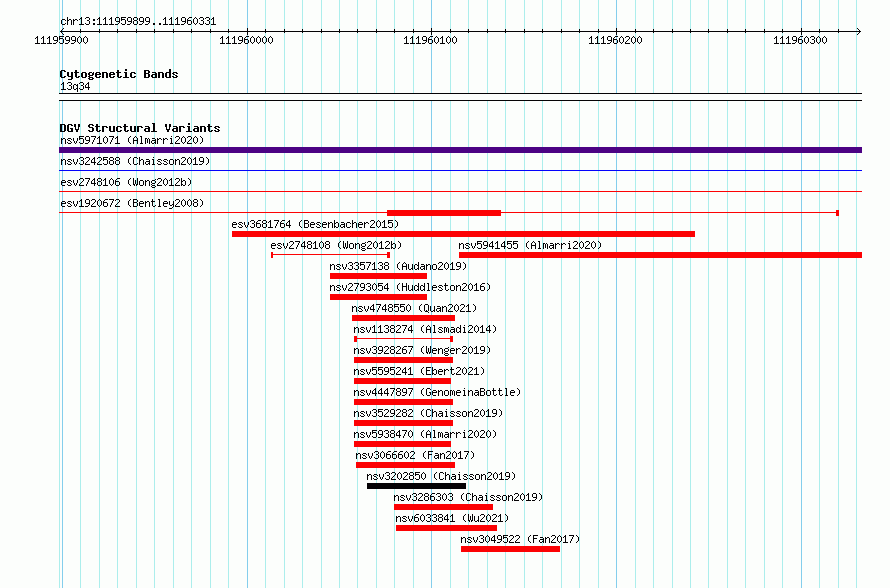This screenshot has width=890, height=588.
Task: Select the thin esv2748108 variant line
Action: [x=330, y=255]
